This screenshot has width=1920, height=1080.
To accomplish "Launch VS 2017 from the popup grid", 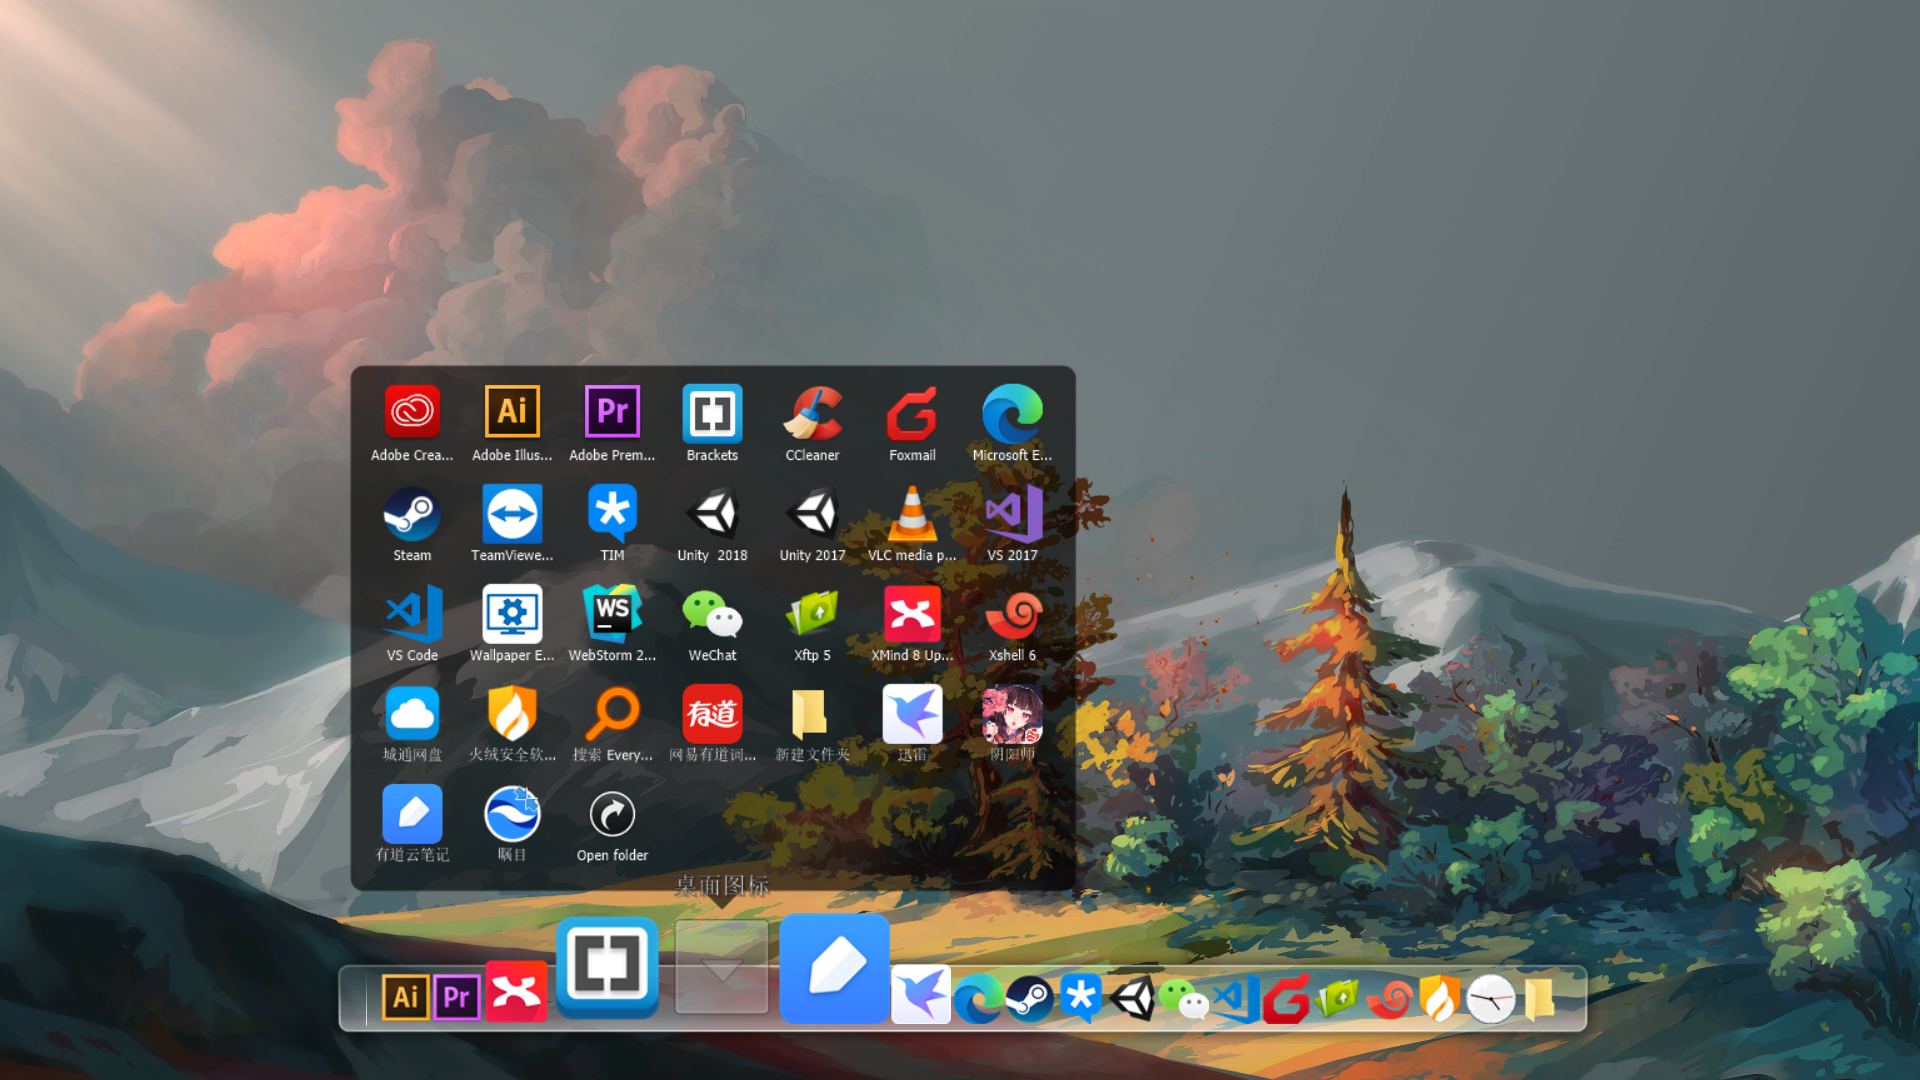I will coord(1012,514).
